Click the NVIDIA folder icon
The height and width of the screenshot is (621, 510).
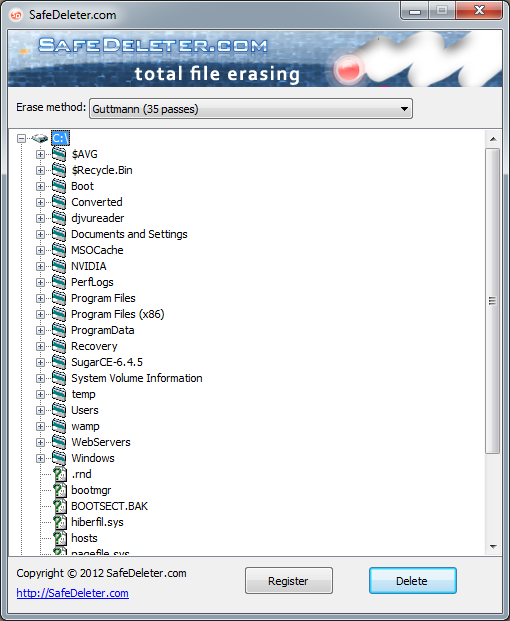(x=59, y=265)
